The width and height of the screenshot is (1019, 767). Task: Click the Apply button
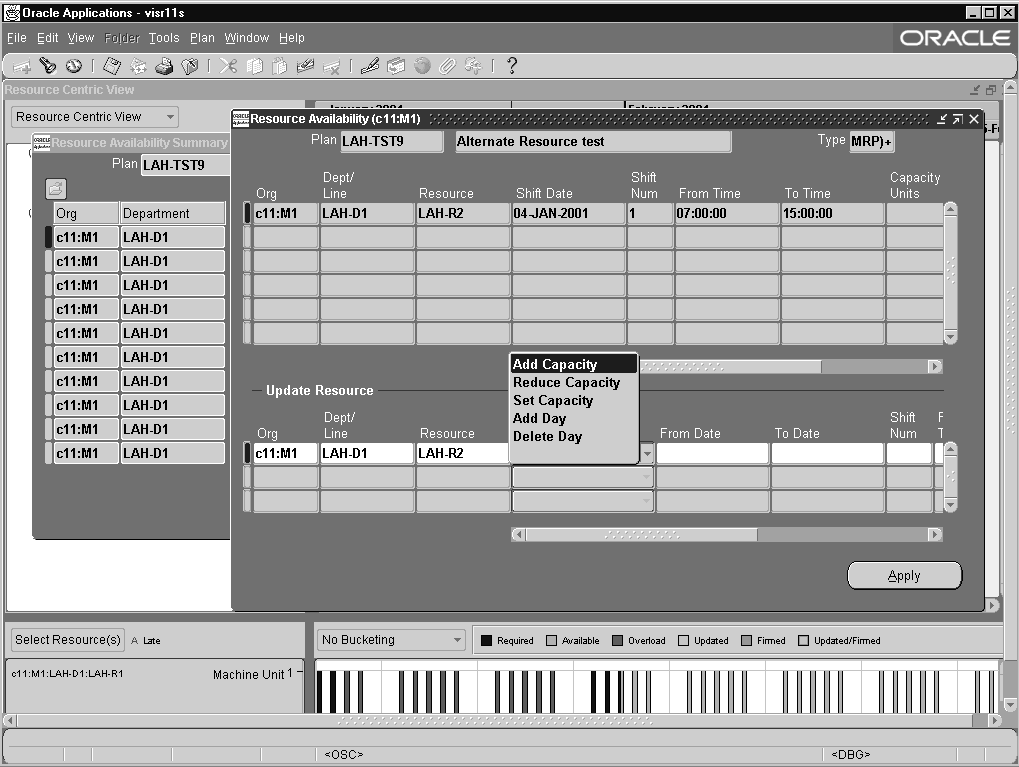(904, 576)
